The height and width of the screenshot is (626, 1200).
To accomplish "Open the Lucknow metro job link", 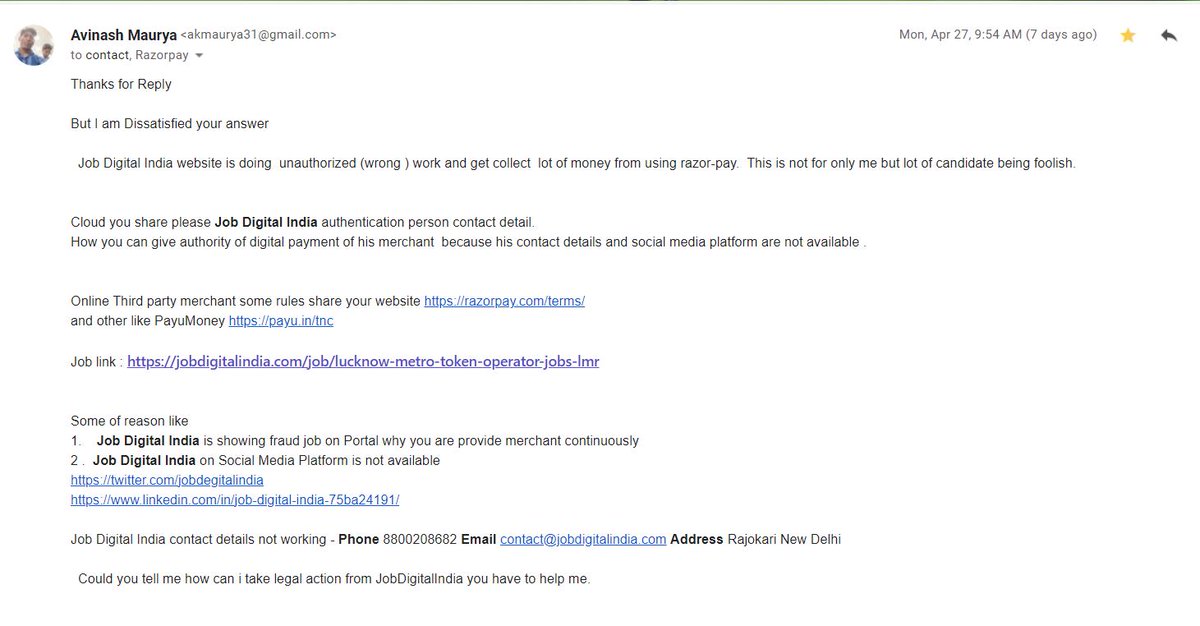I will [363, 362].
